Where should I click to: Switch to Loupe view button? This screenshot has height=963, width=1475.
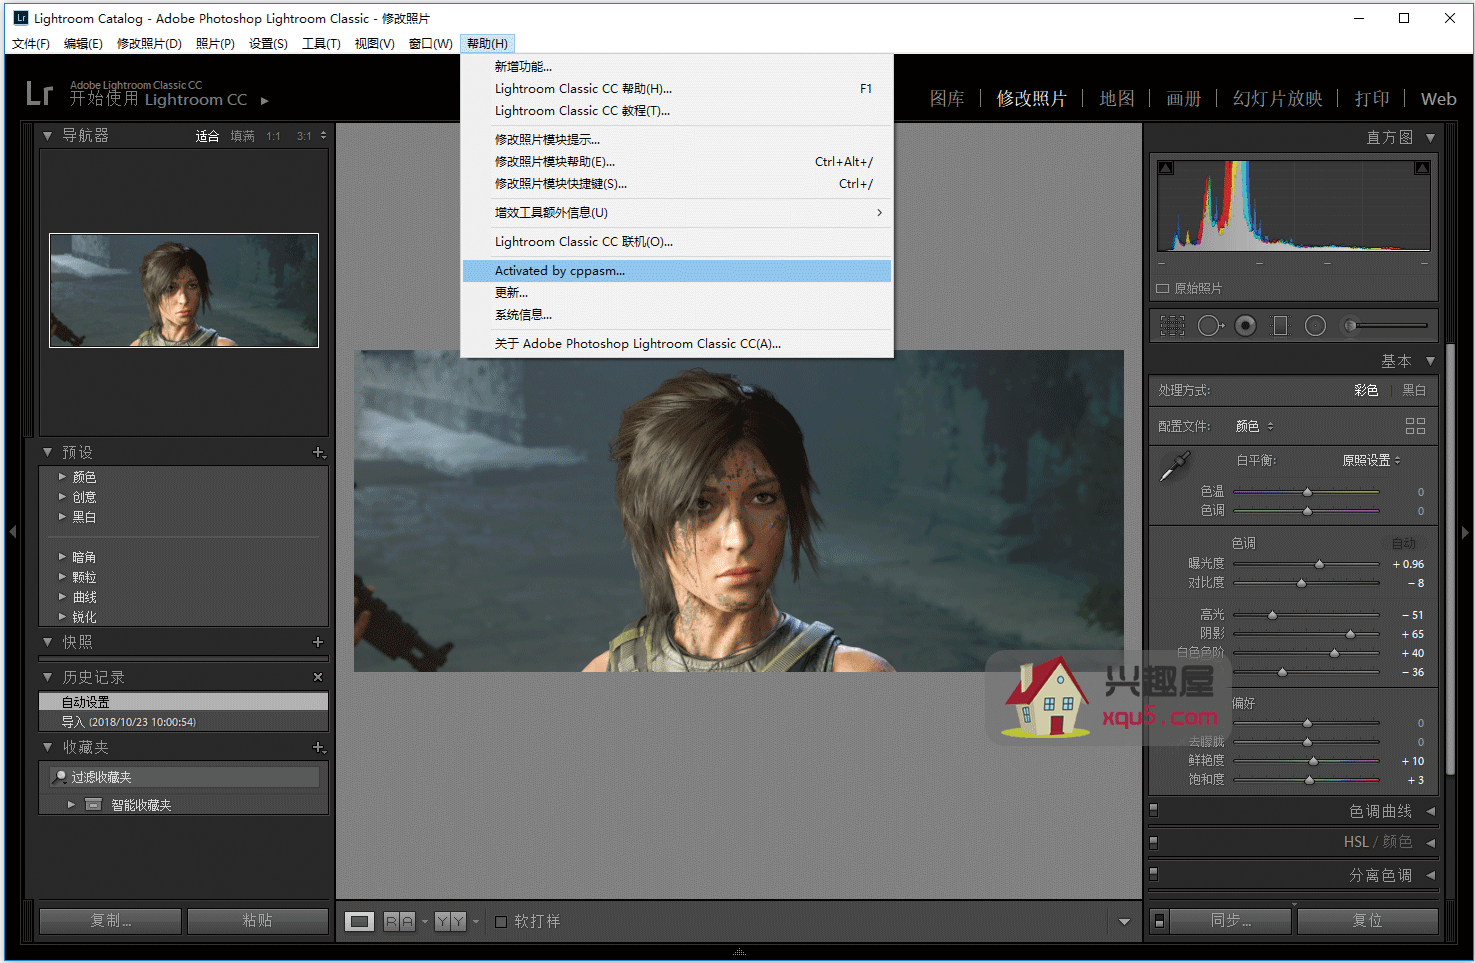coord(360,921)
